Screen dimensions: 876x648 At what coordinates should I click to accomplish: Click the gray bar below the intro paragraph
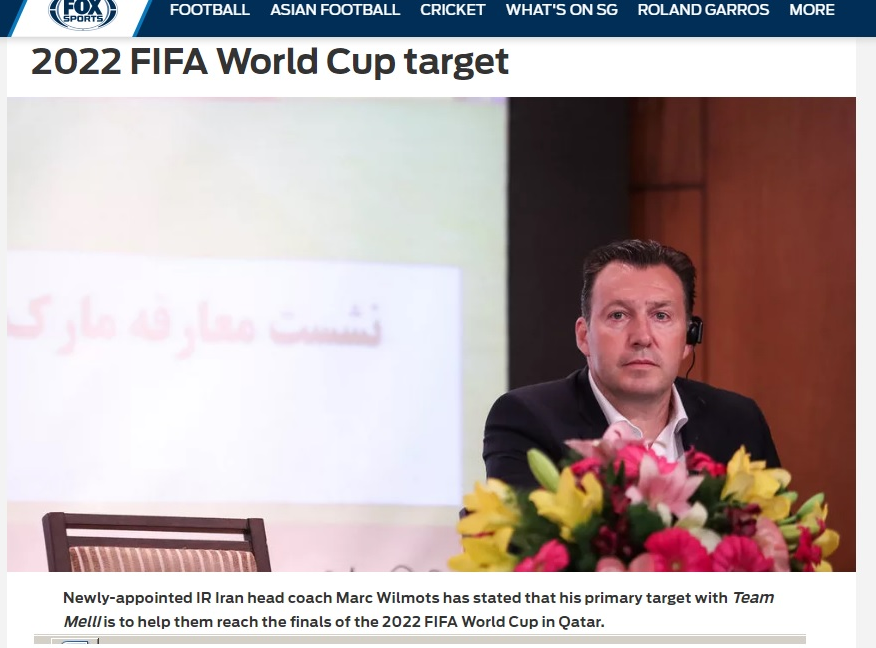coord(420,640)
